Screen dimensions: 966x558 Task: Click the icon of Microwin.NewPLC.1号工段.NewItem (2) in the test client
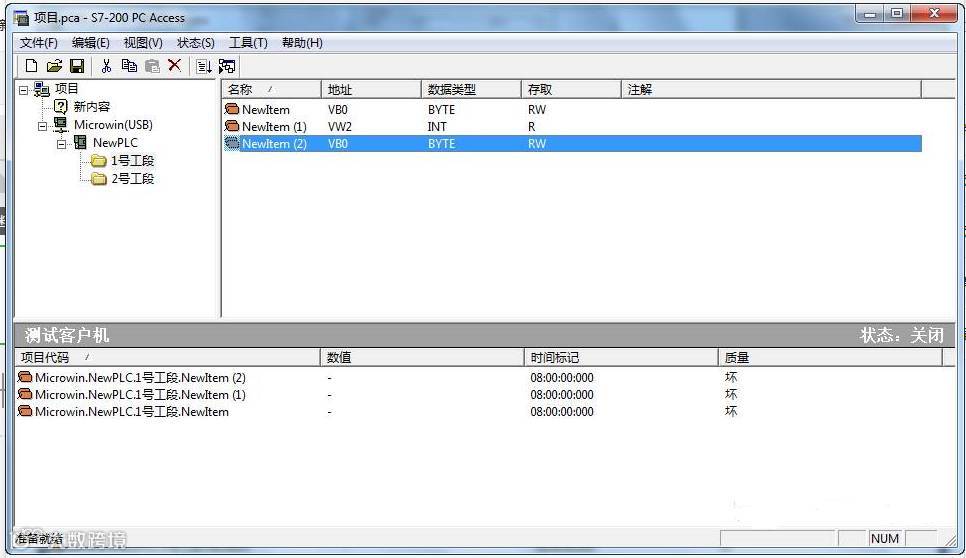pyautogui.click(x=25, y=377)
